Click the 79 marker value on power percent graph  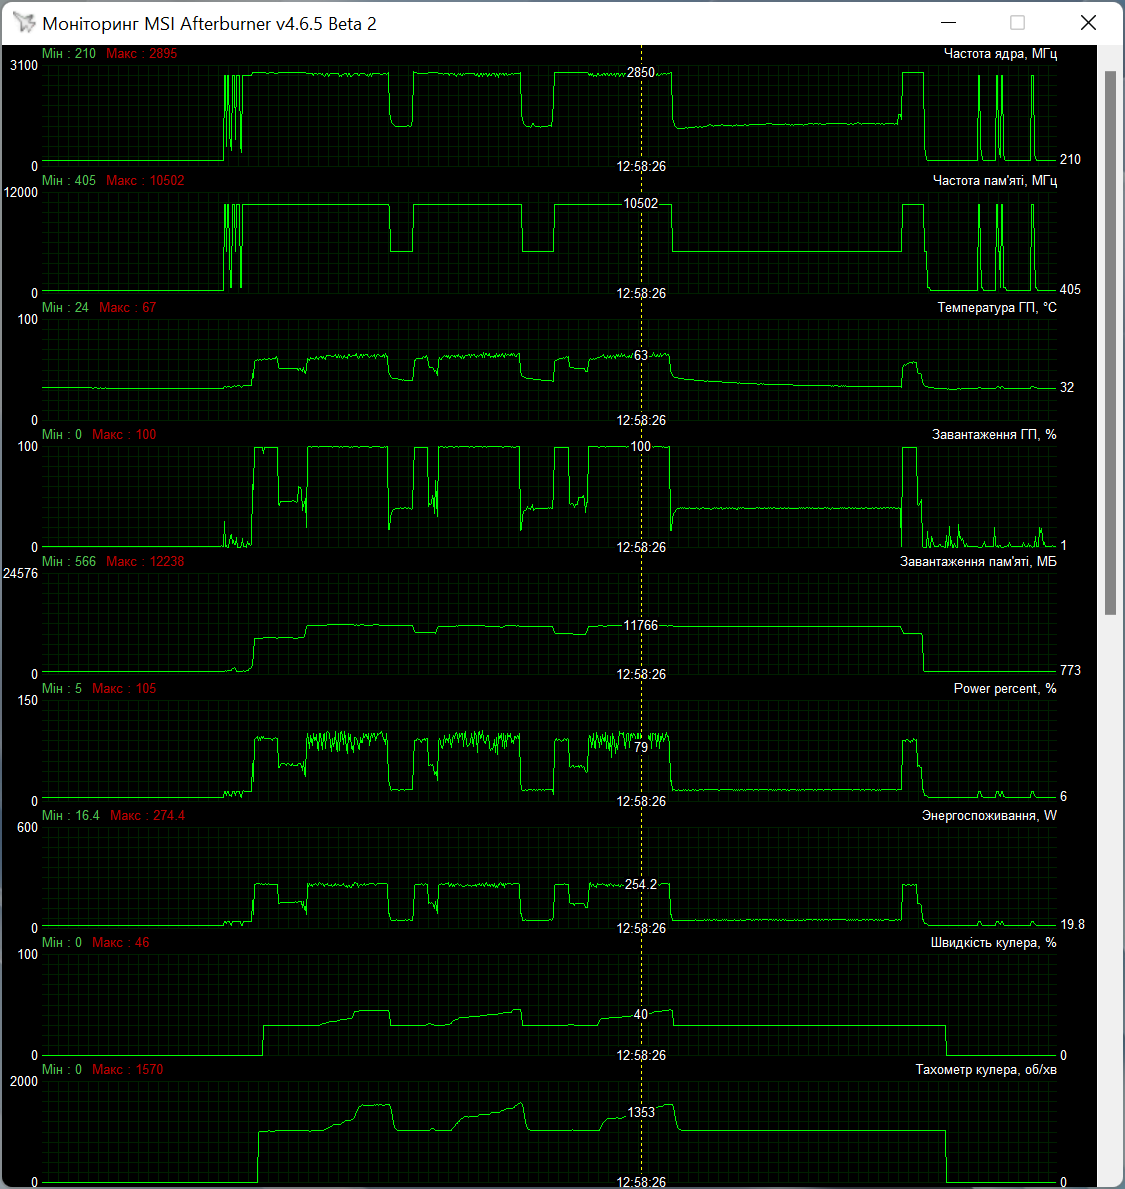(x=641, y=747)
